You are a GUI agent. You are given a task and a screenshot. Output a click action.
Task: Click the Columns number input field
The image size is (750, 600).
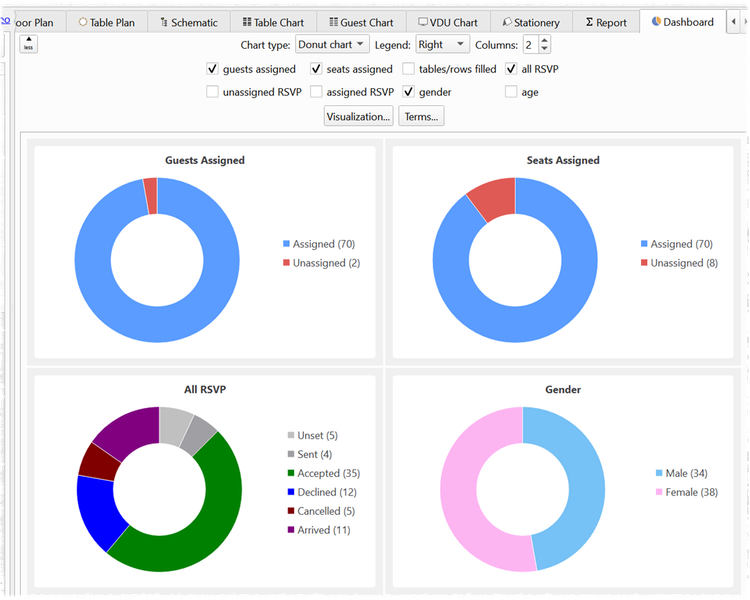point(529,45)
